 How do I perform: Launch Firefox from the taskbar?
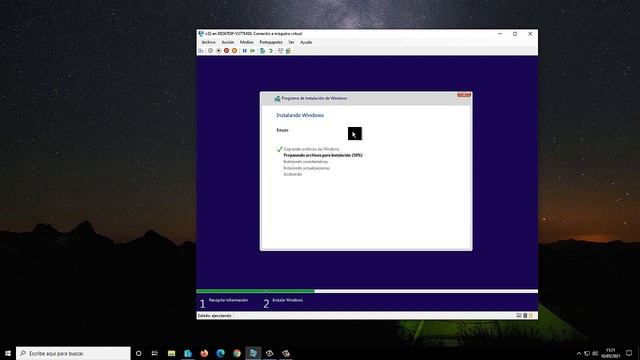(x=204, y=353)
